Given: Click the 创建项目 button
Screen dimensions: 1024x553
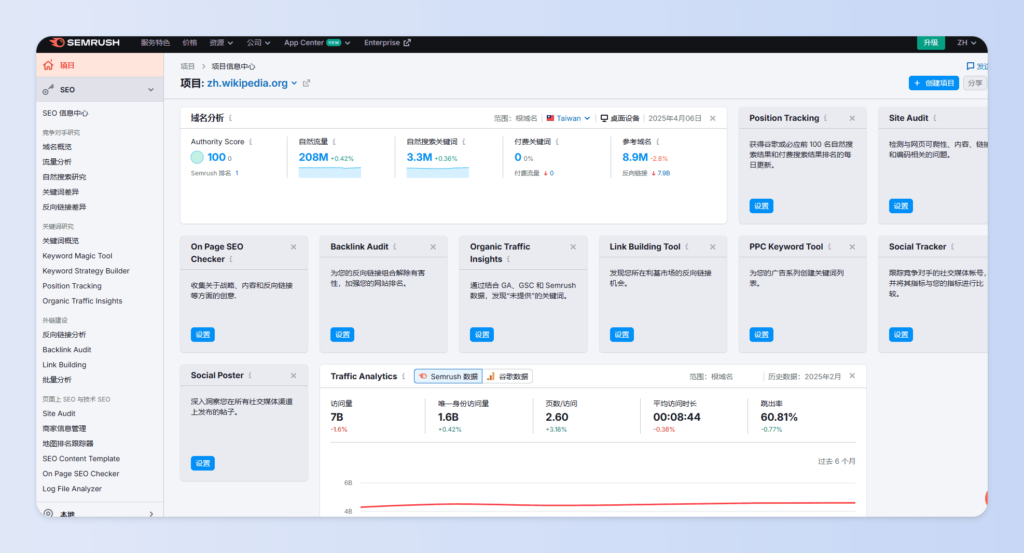Looking at the screenshot, I should [933, 83].
